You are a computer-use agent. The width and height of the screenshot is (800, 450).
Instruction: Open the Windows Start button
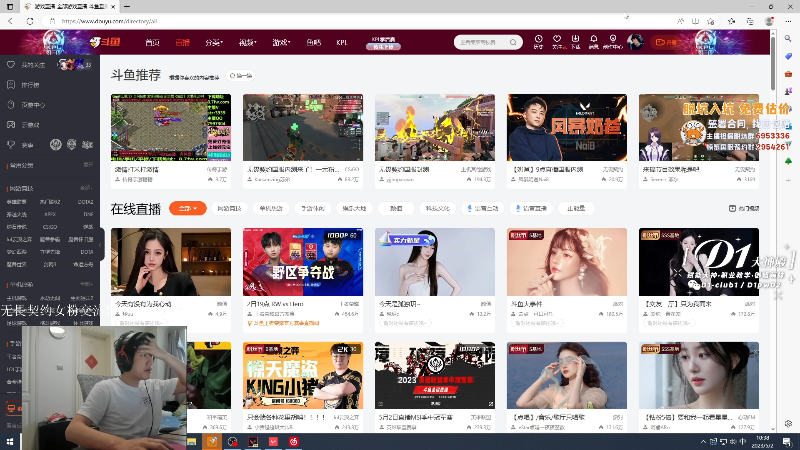click(x=10, y=441)
